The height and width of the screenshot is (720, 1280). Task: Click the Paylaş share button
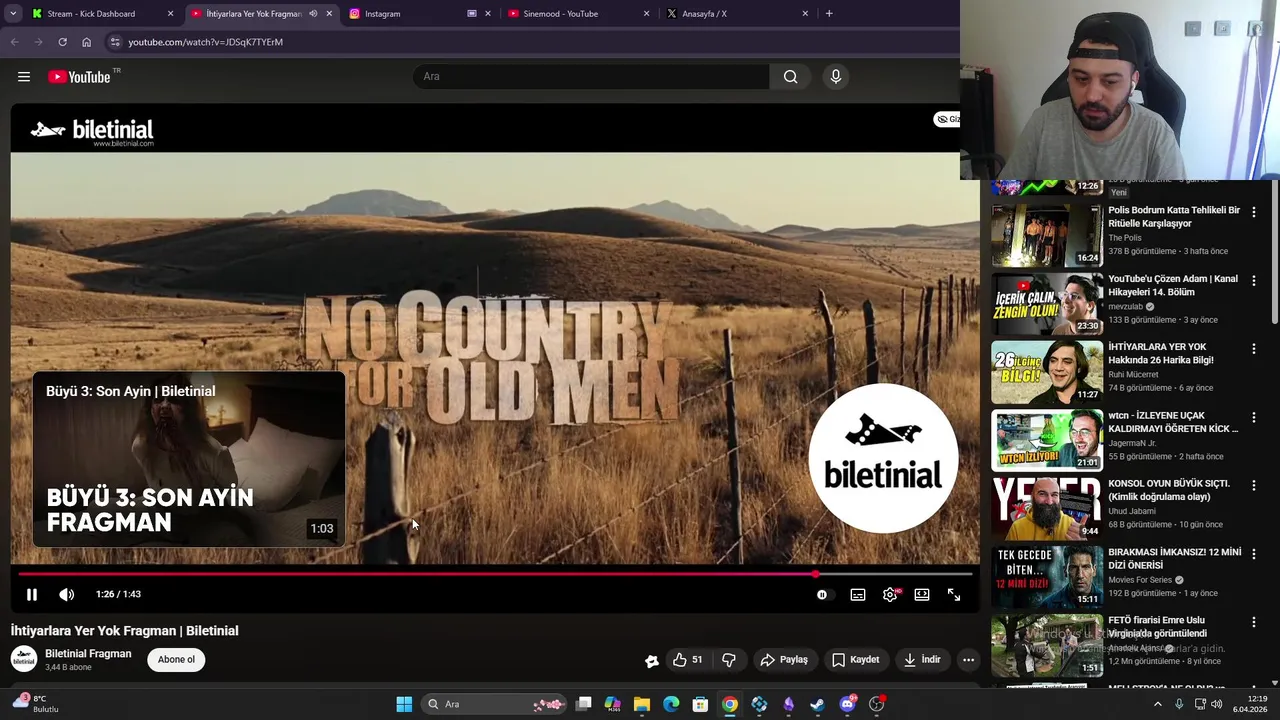click(784, 660)
